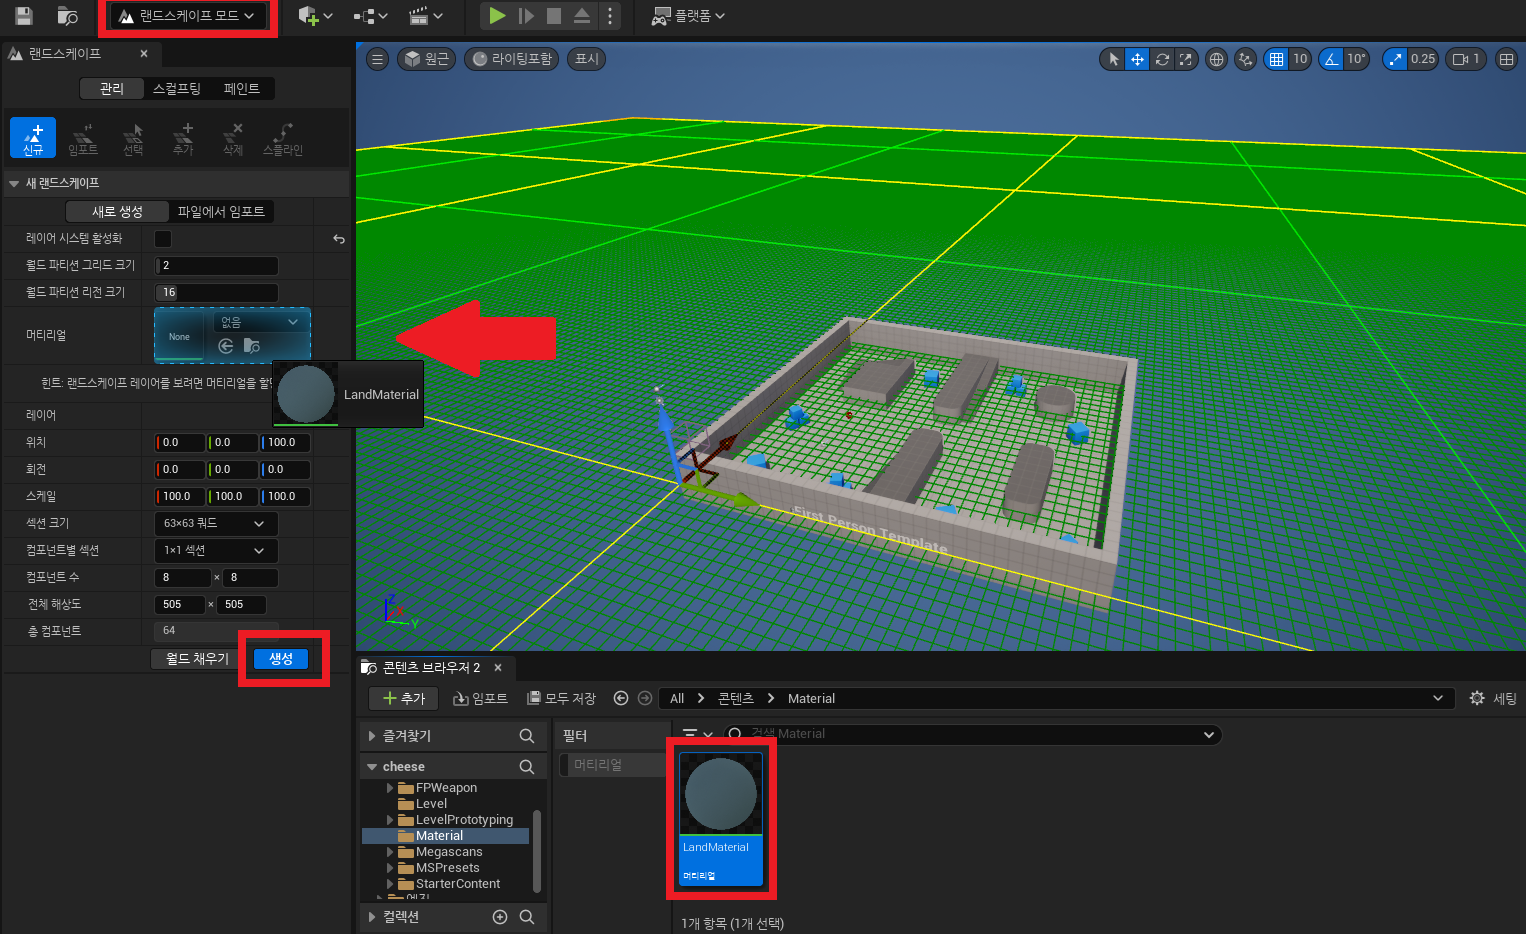This screenshot has height=934, width=1526.
Task: Toggle rotation angle snapping icon
Action: click(1332, 59)
